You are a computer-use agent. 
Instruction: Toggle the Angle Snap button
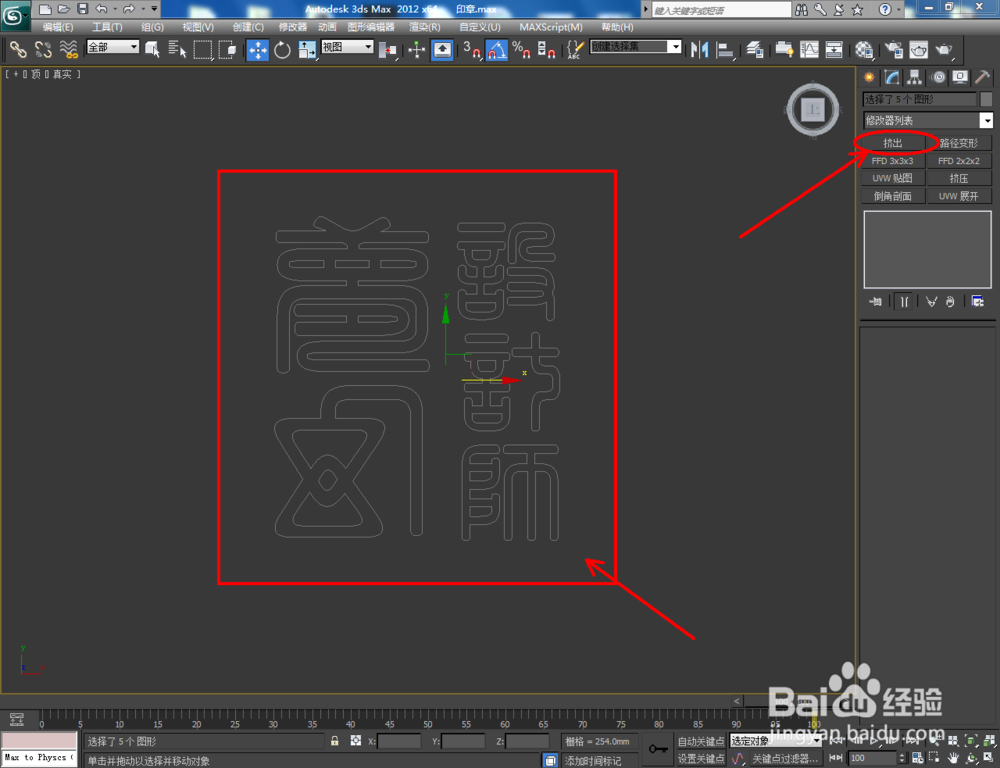[x=497, y=50]
